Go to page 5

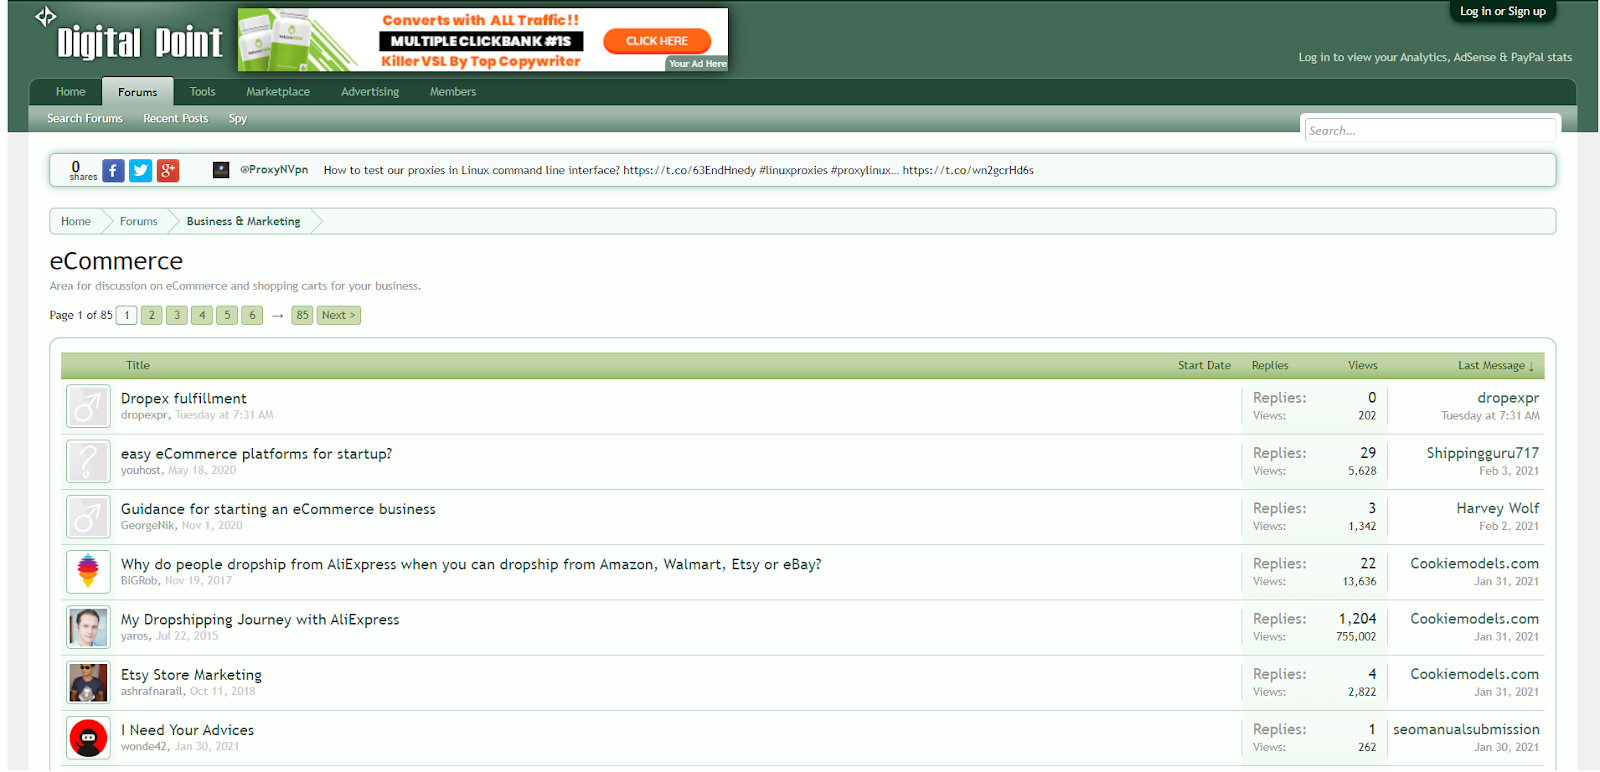coord(227,315)
